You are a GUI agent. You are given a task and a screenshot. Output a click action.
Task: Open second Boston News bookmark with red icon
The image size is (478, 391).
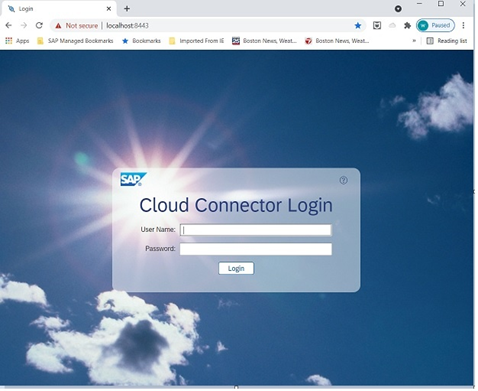[x=337, y=41]
